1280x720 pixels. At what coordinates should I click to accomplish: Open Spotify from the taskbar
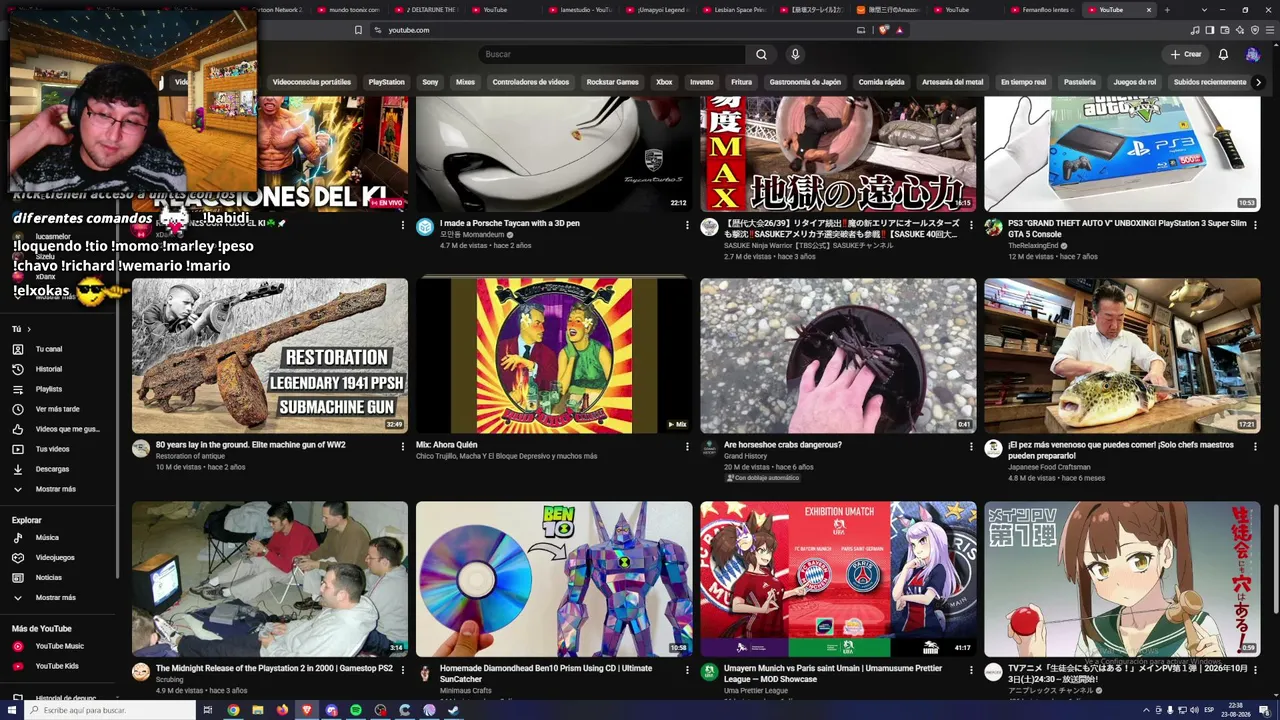coord(356,710)
